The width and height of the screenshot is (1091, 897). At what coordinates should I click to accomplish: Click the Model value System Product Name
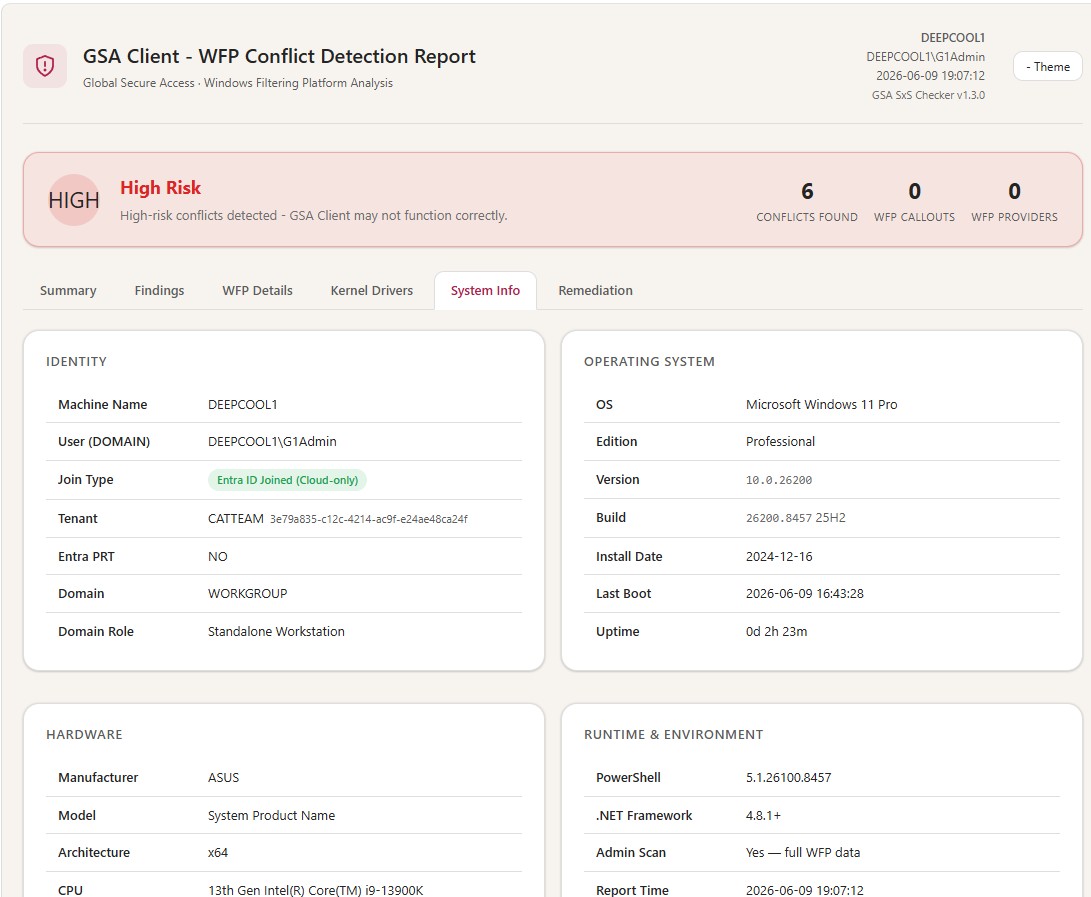point(271,816)
